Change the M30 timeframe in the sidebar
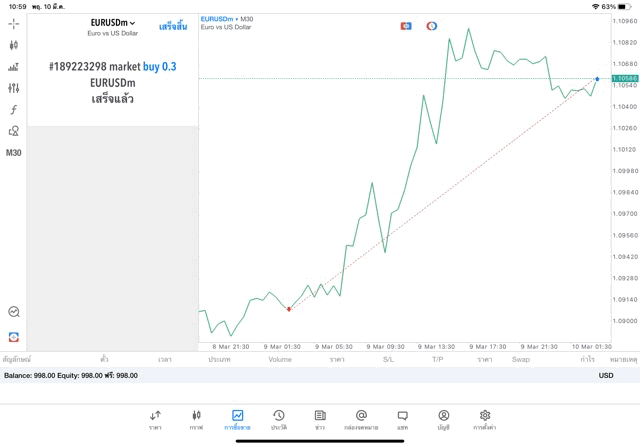The height and width of the screenshot is (447, 640). (x=13, y=153)
